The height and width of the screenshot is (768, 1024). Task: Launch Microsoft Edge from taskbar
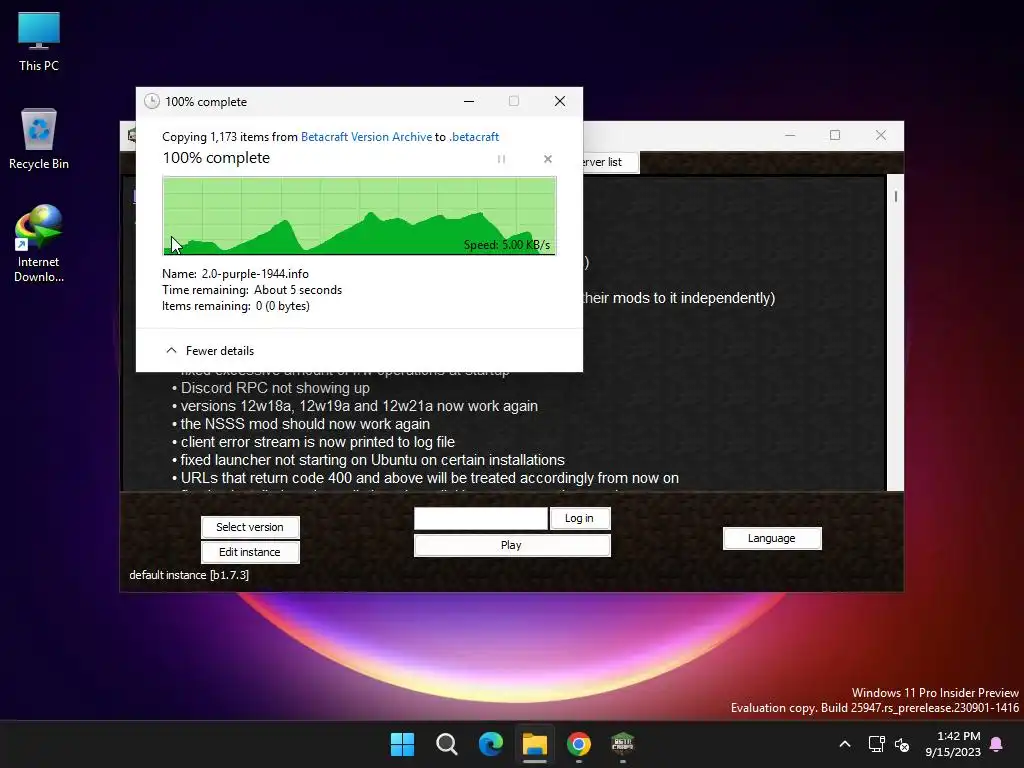tap(490, 744)
